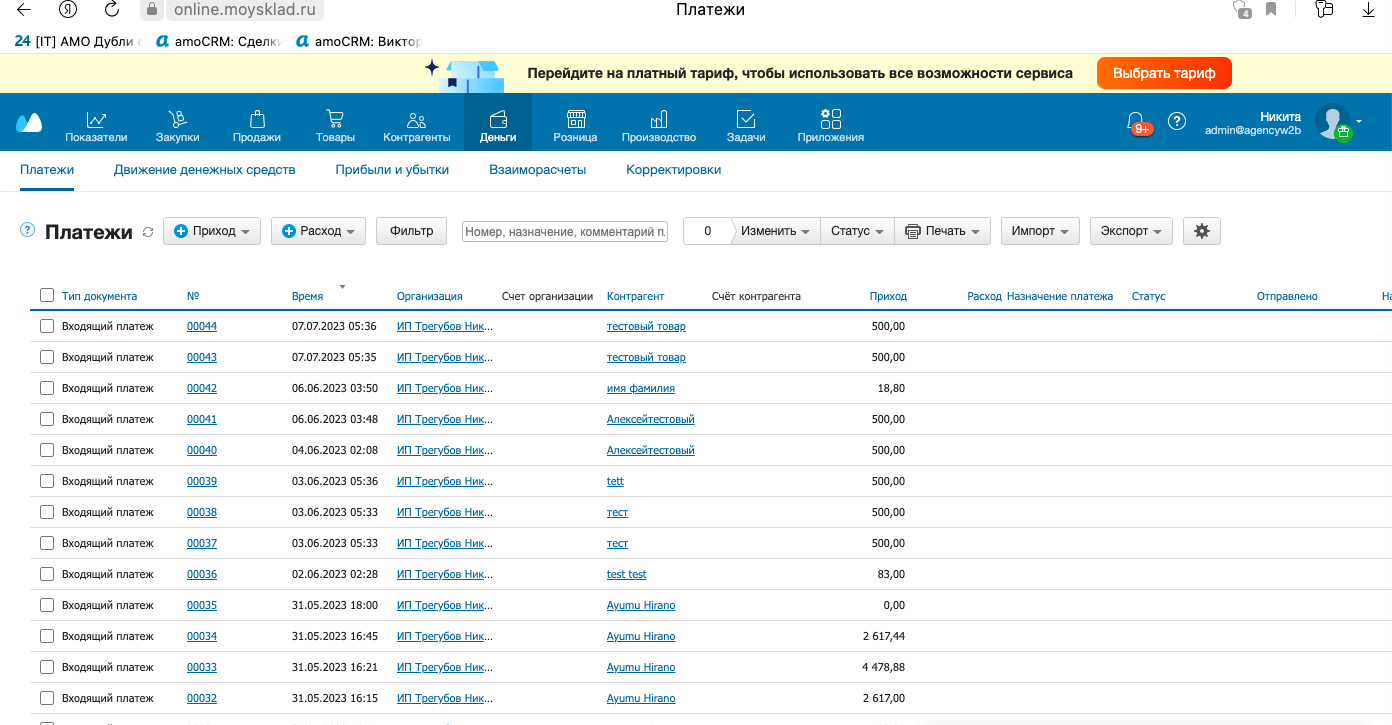Screen dimensions: 1392x725
Task: Open the table settings gear icon
Action: click(x=1202, y=231)
